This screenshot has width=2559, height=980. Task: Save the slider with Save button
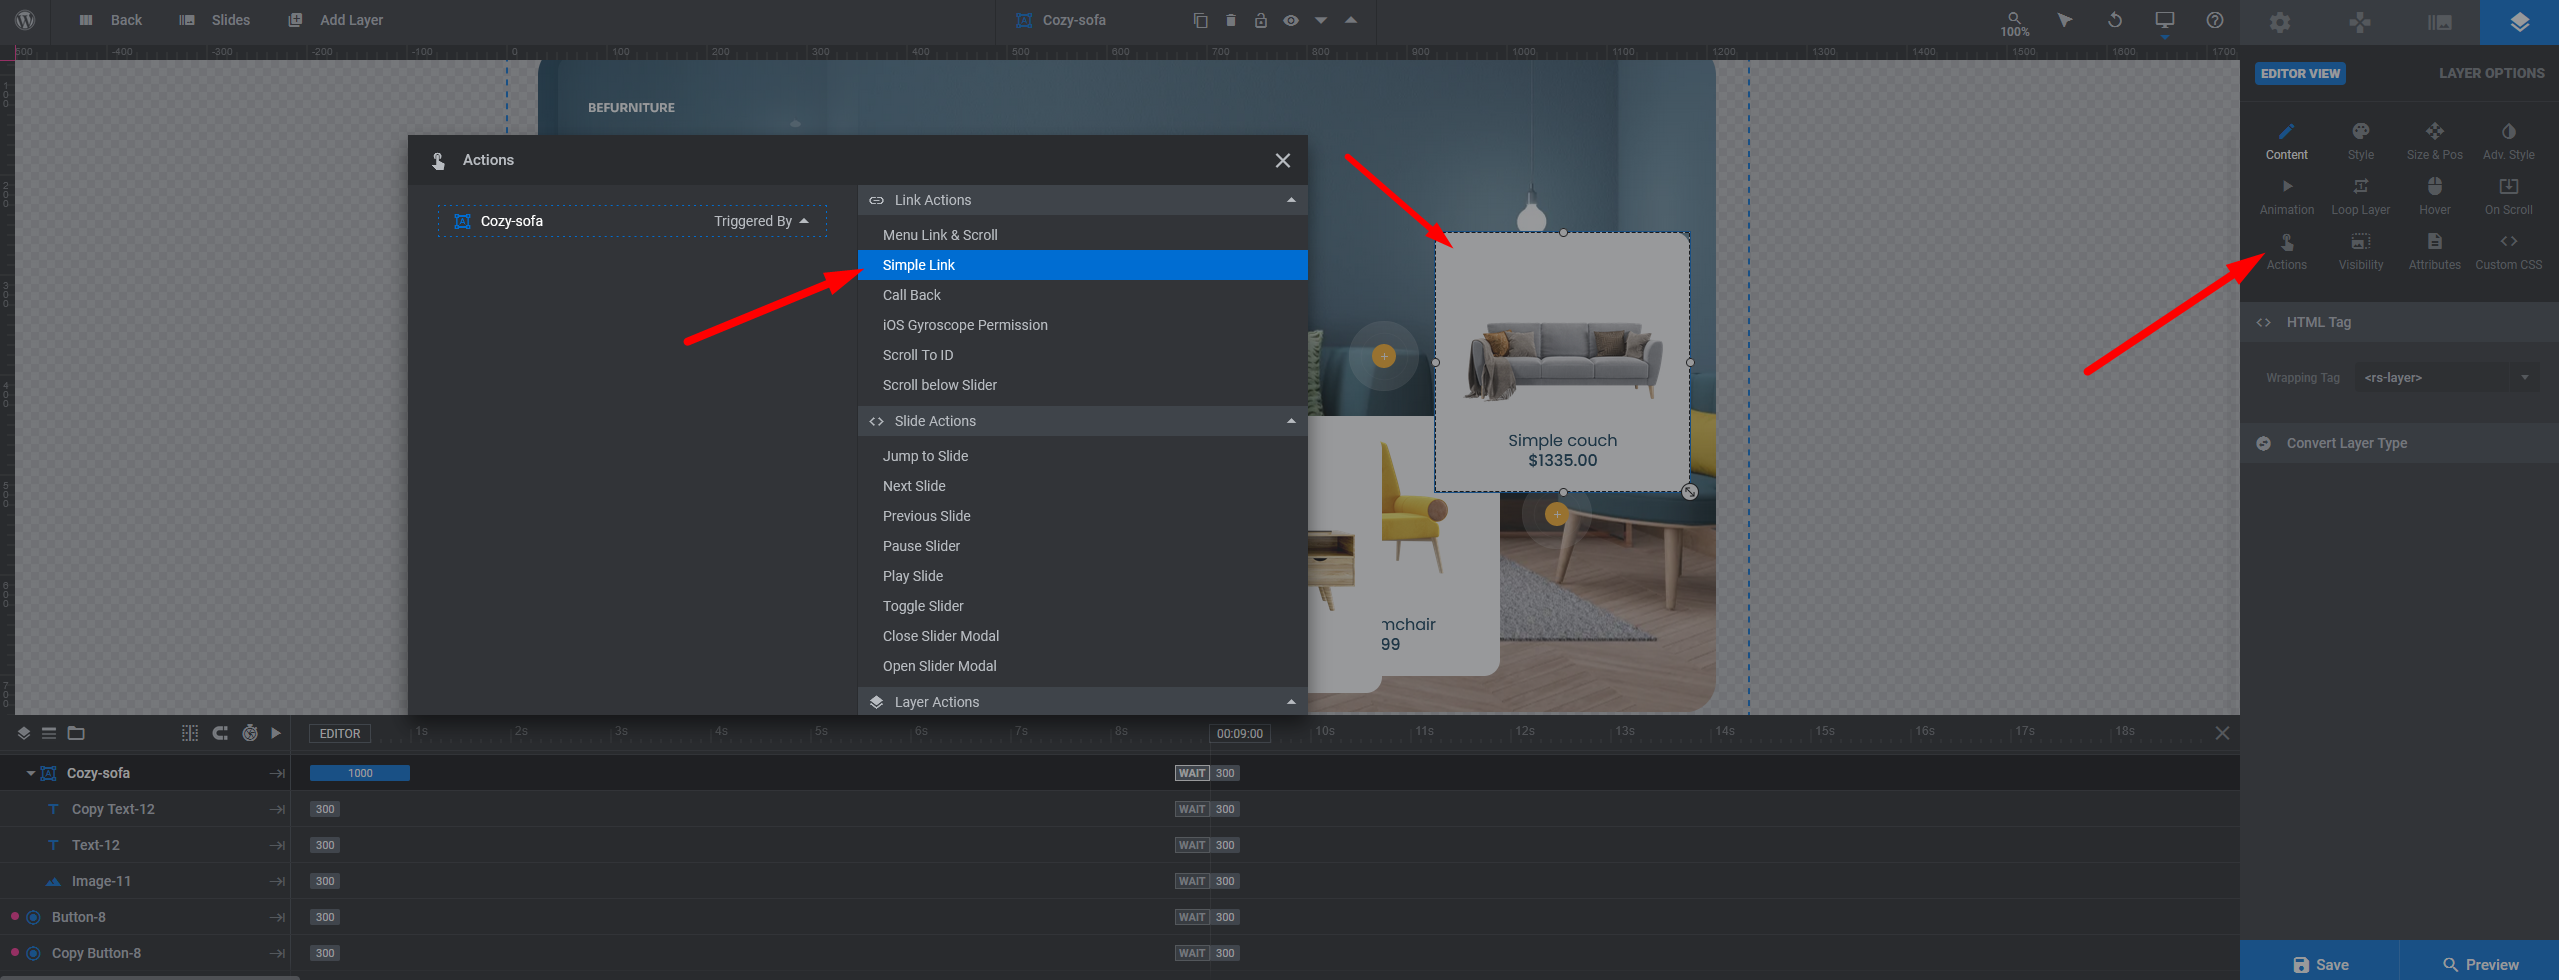[2319, 964]
